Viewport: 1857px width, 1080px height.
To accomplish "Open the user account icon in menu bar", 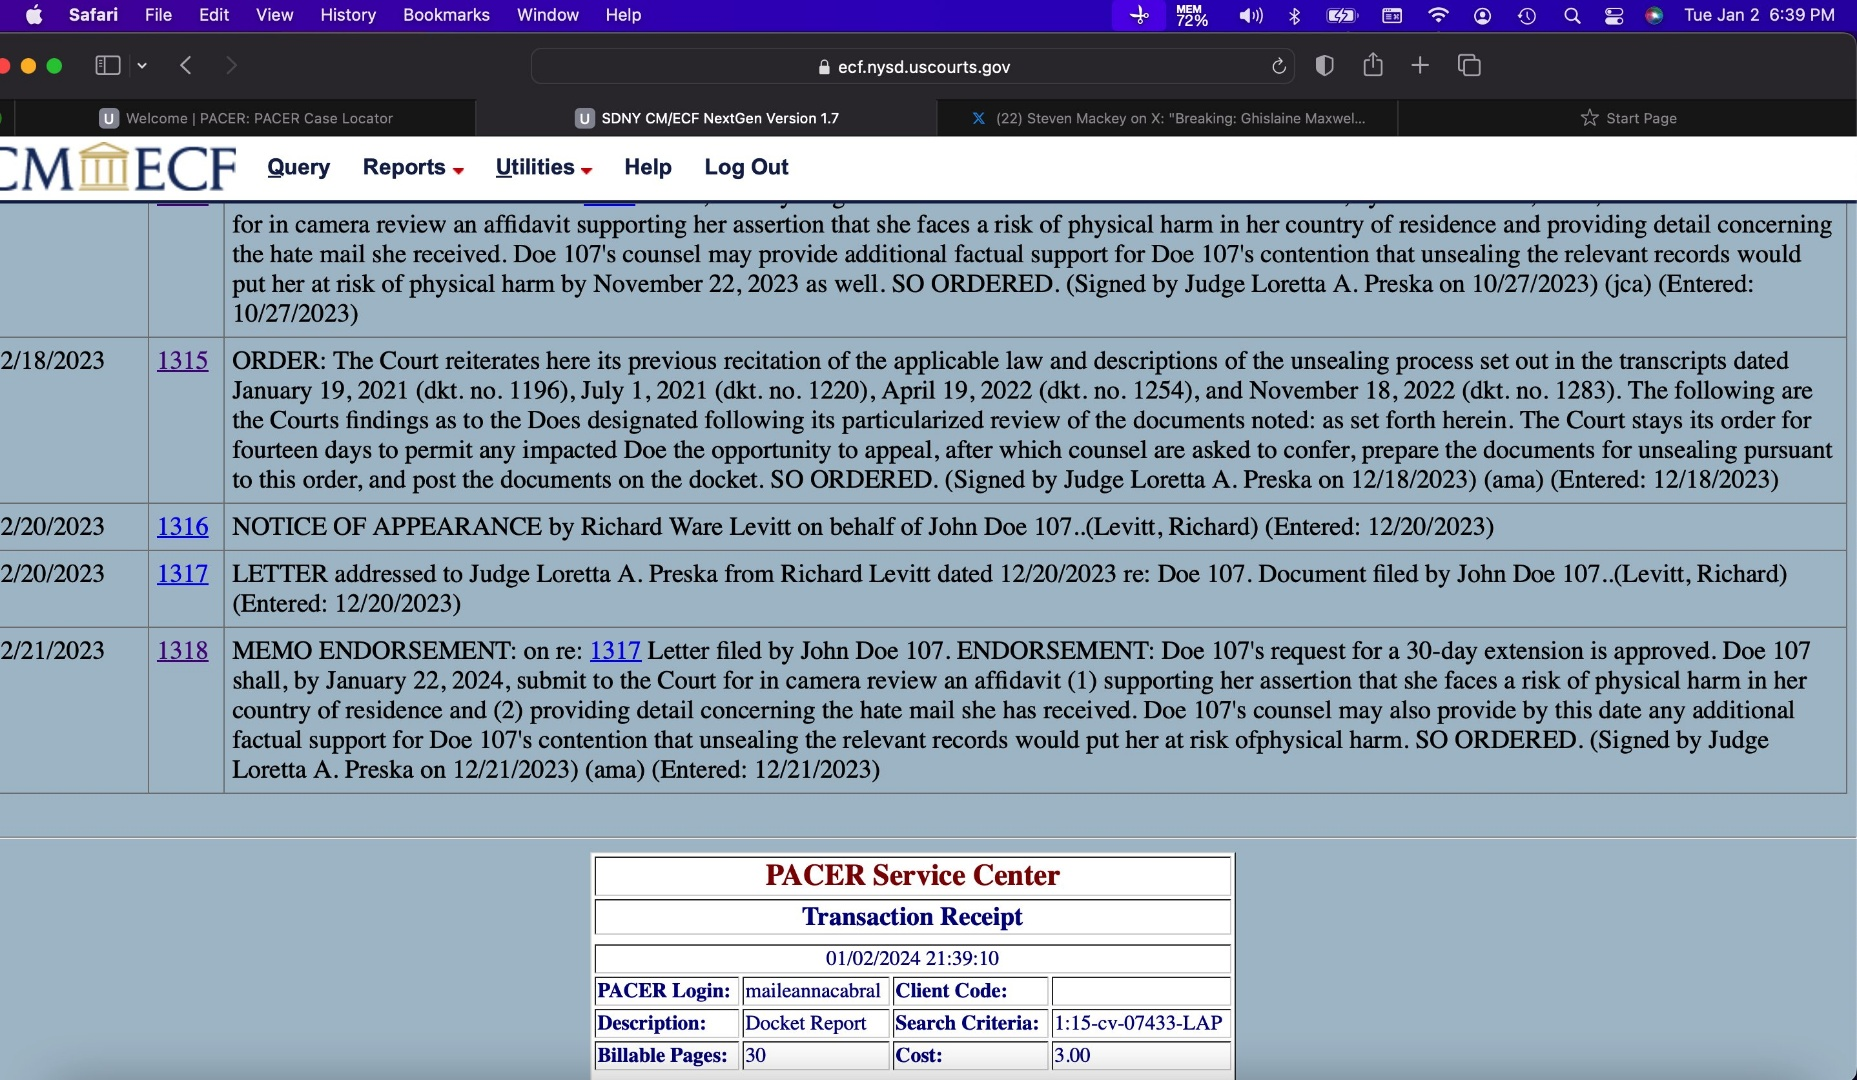I will click(1483, 15).
